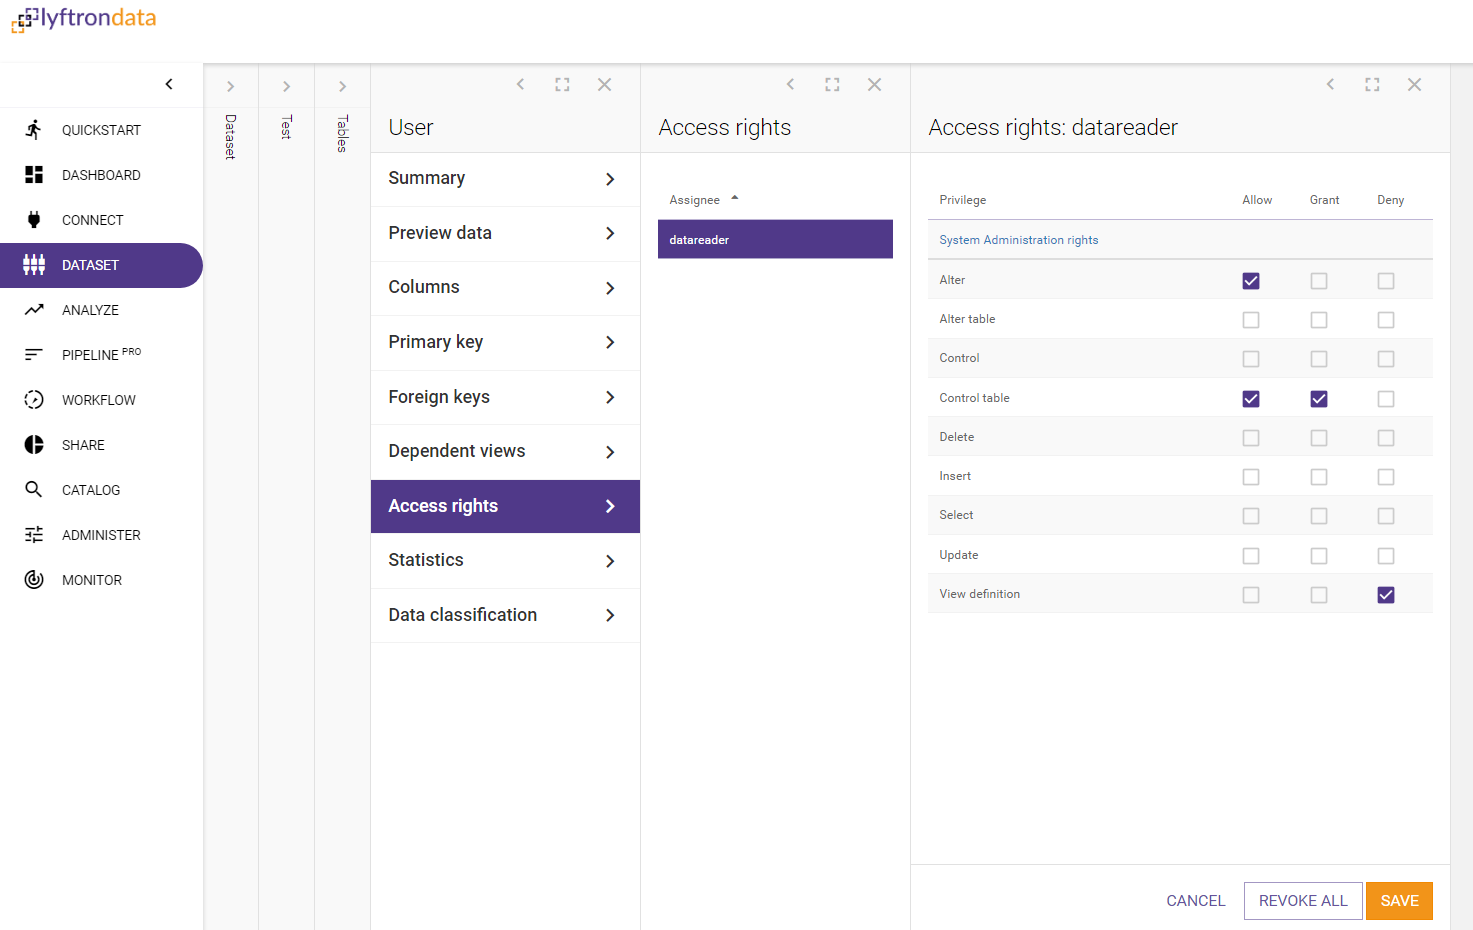Viewport: 1473px width, 930px height.
Task: Check Allow for Update privilege
Action: 1251,556
